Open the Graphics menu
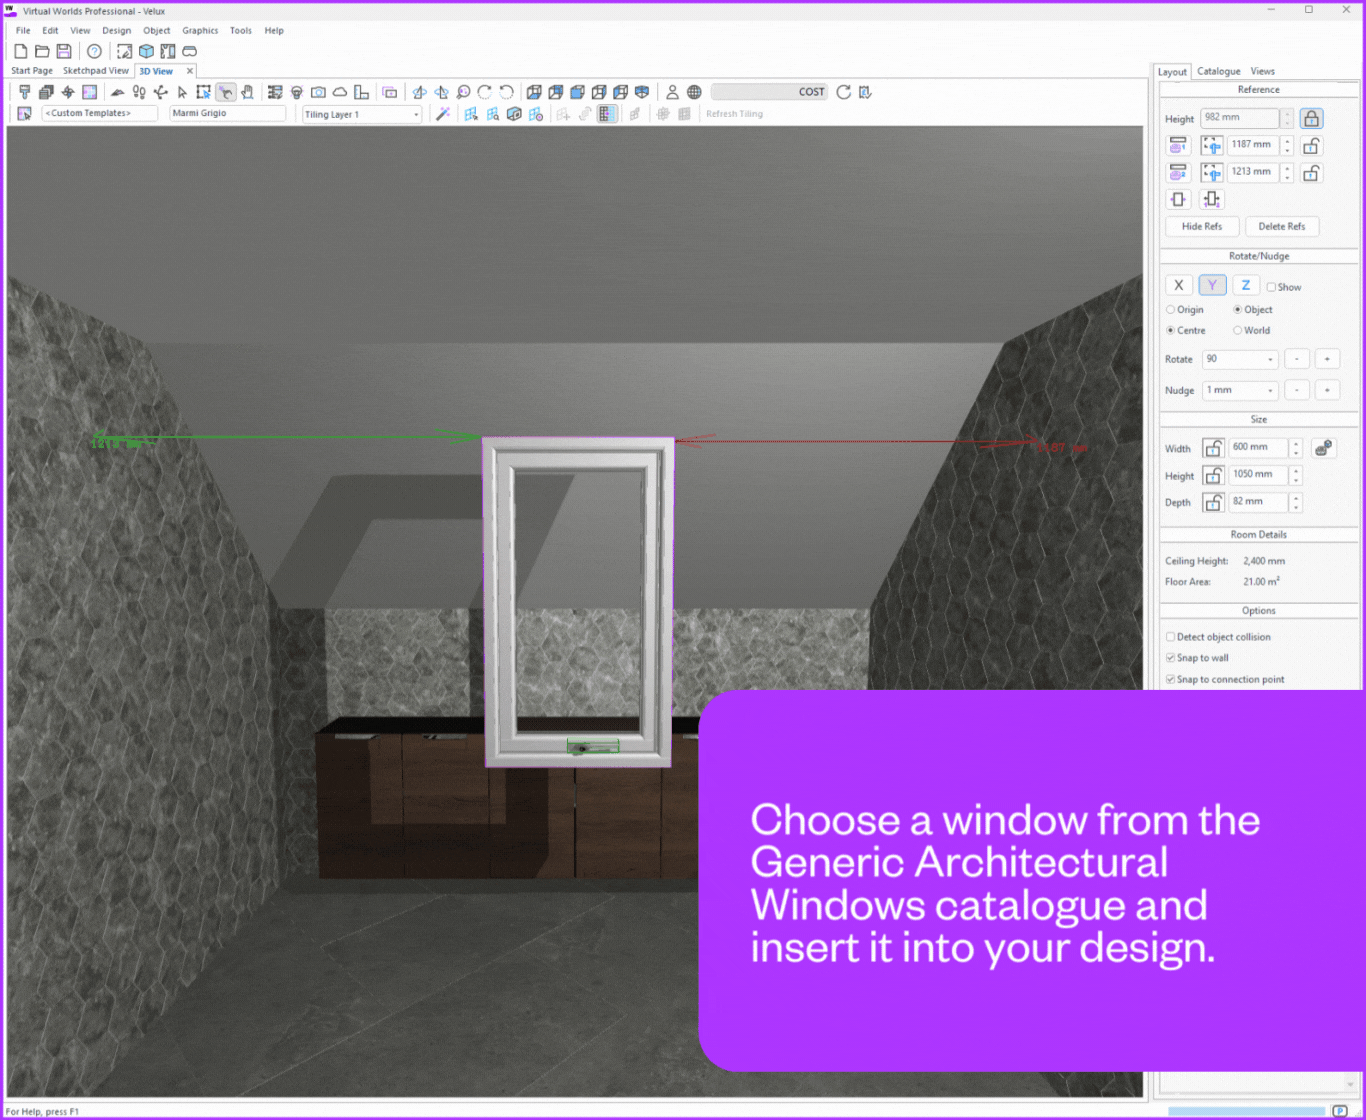Image resolution: width=1366 pixels, height=1120 pixels. [x=199, y=31]
